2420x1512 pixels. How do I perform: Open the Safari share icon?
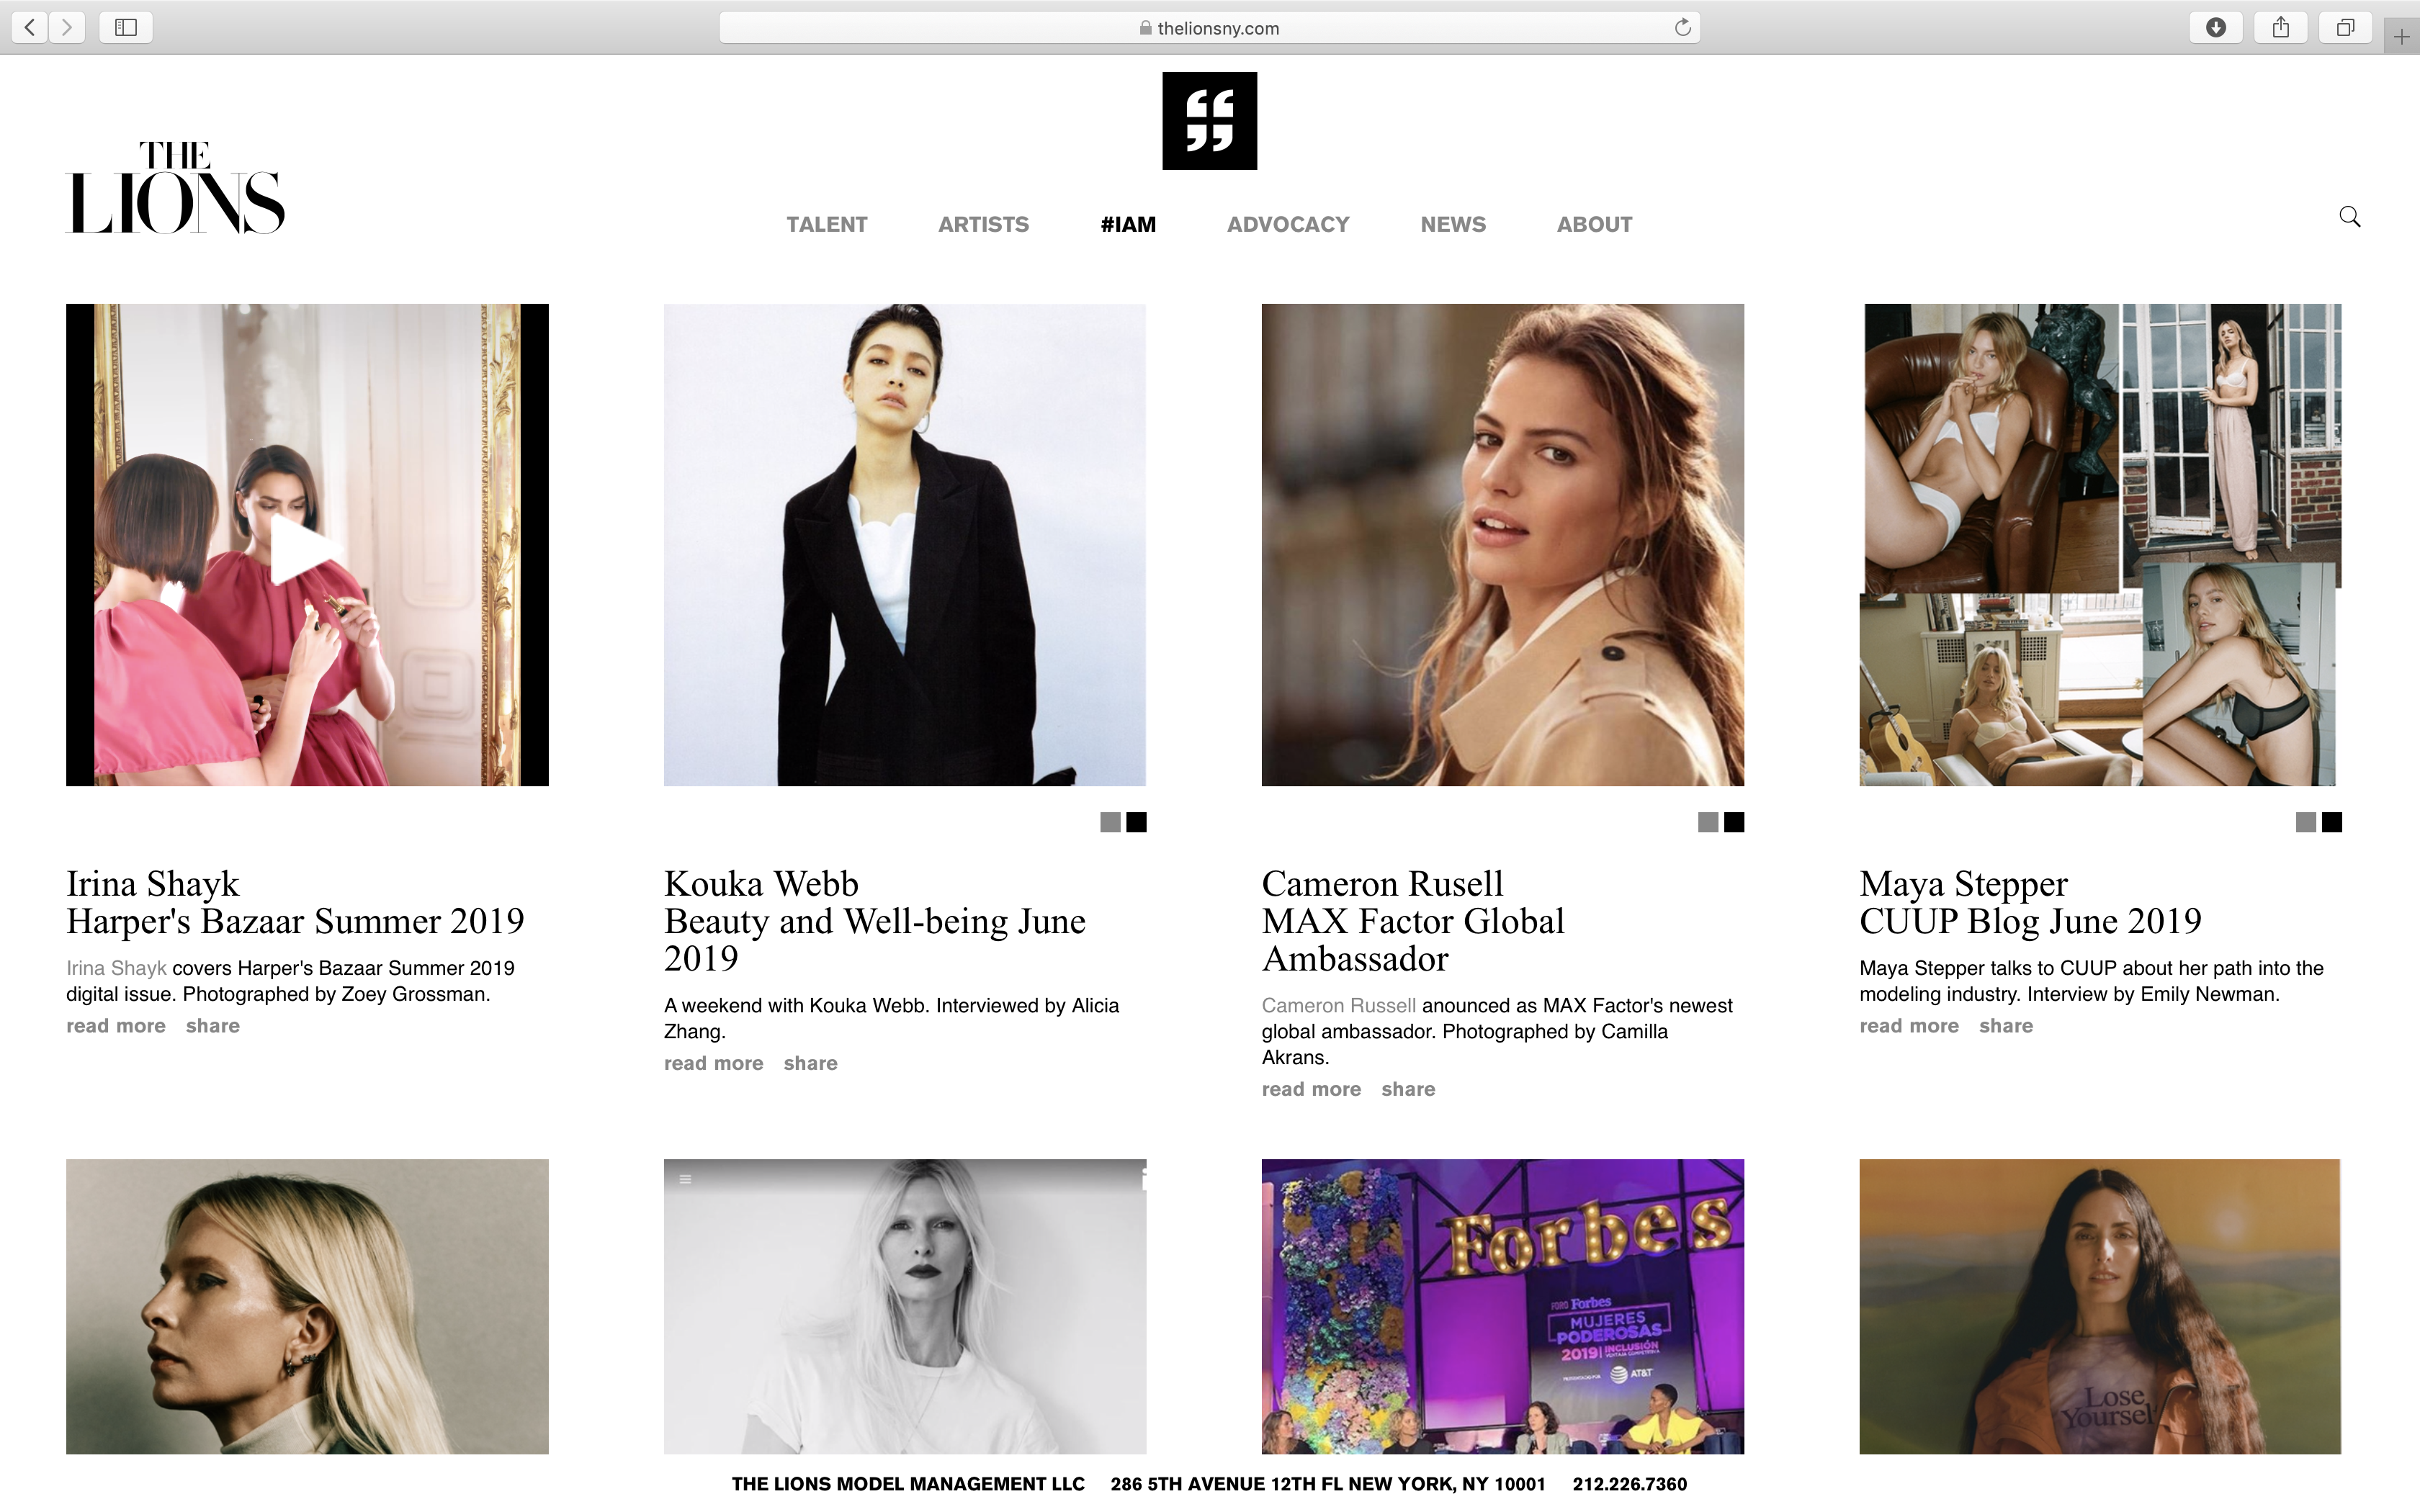tap(2281, 27)
